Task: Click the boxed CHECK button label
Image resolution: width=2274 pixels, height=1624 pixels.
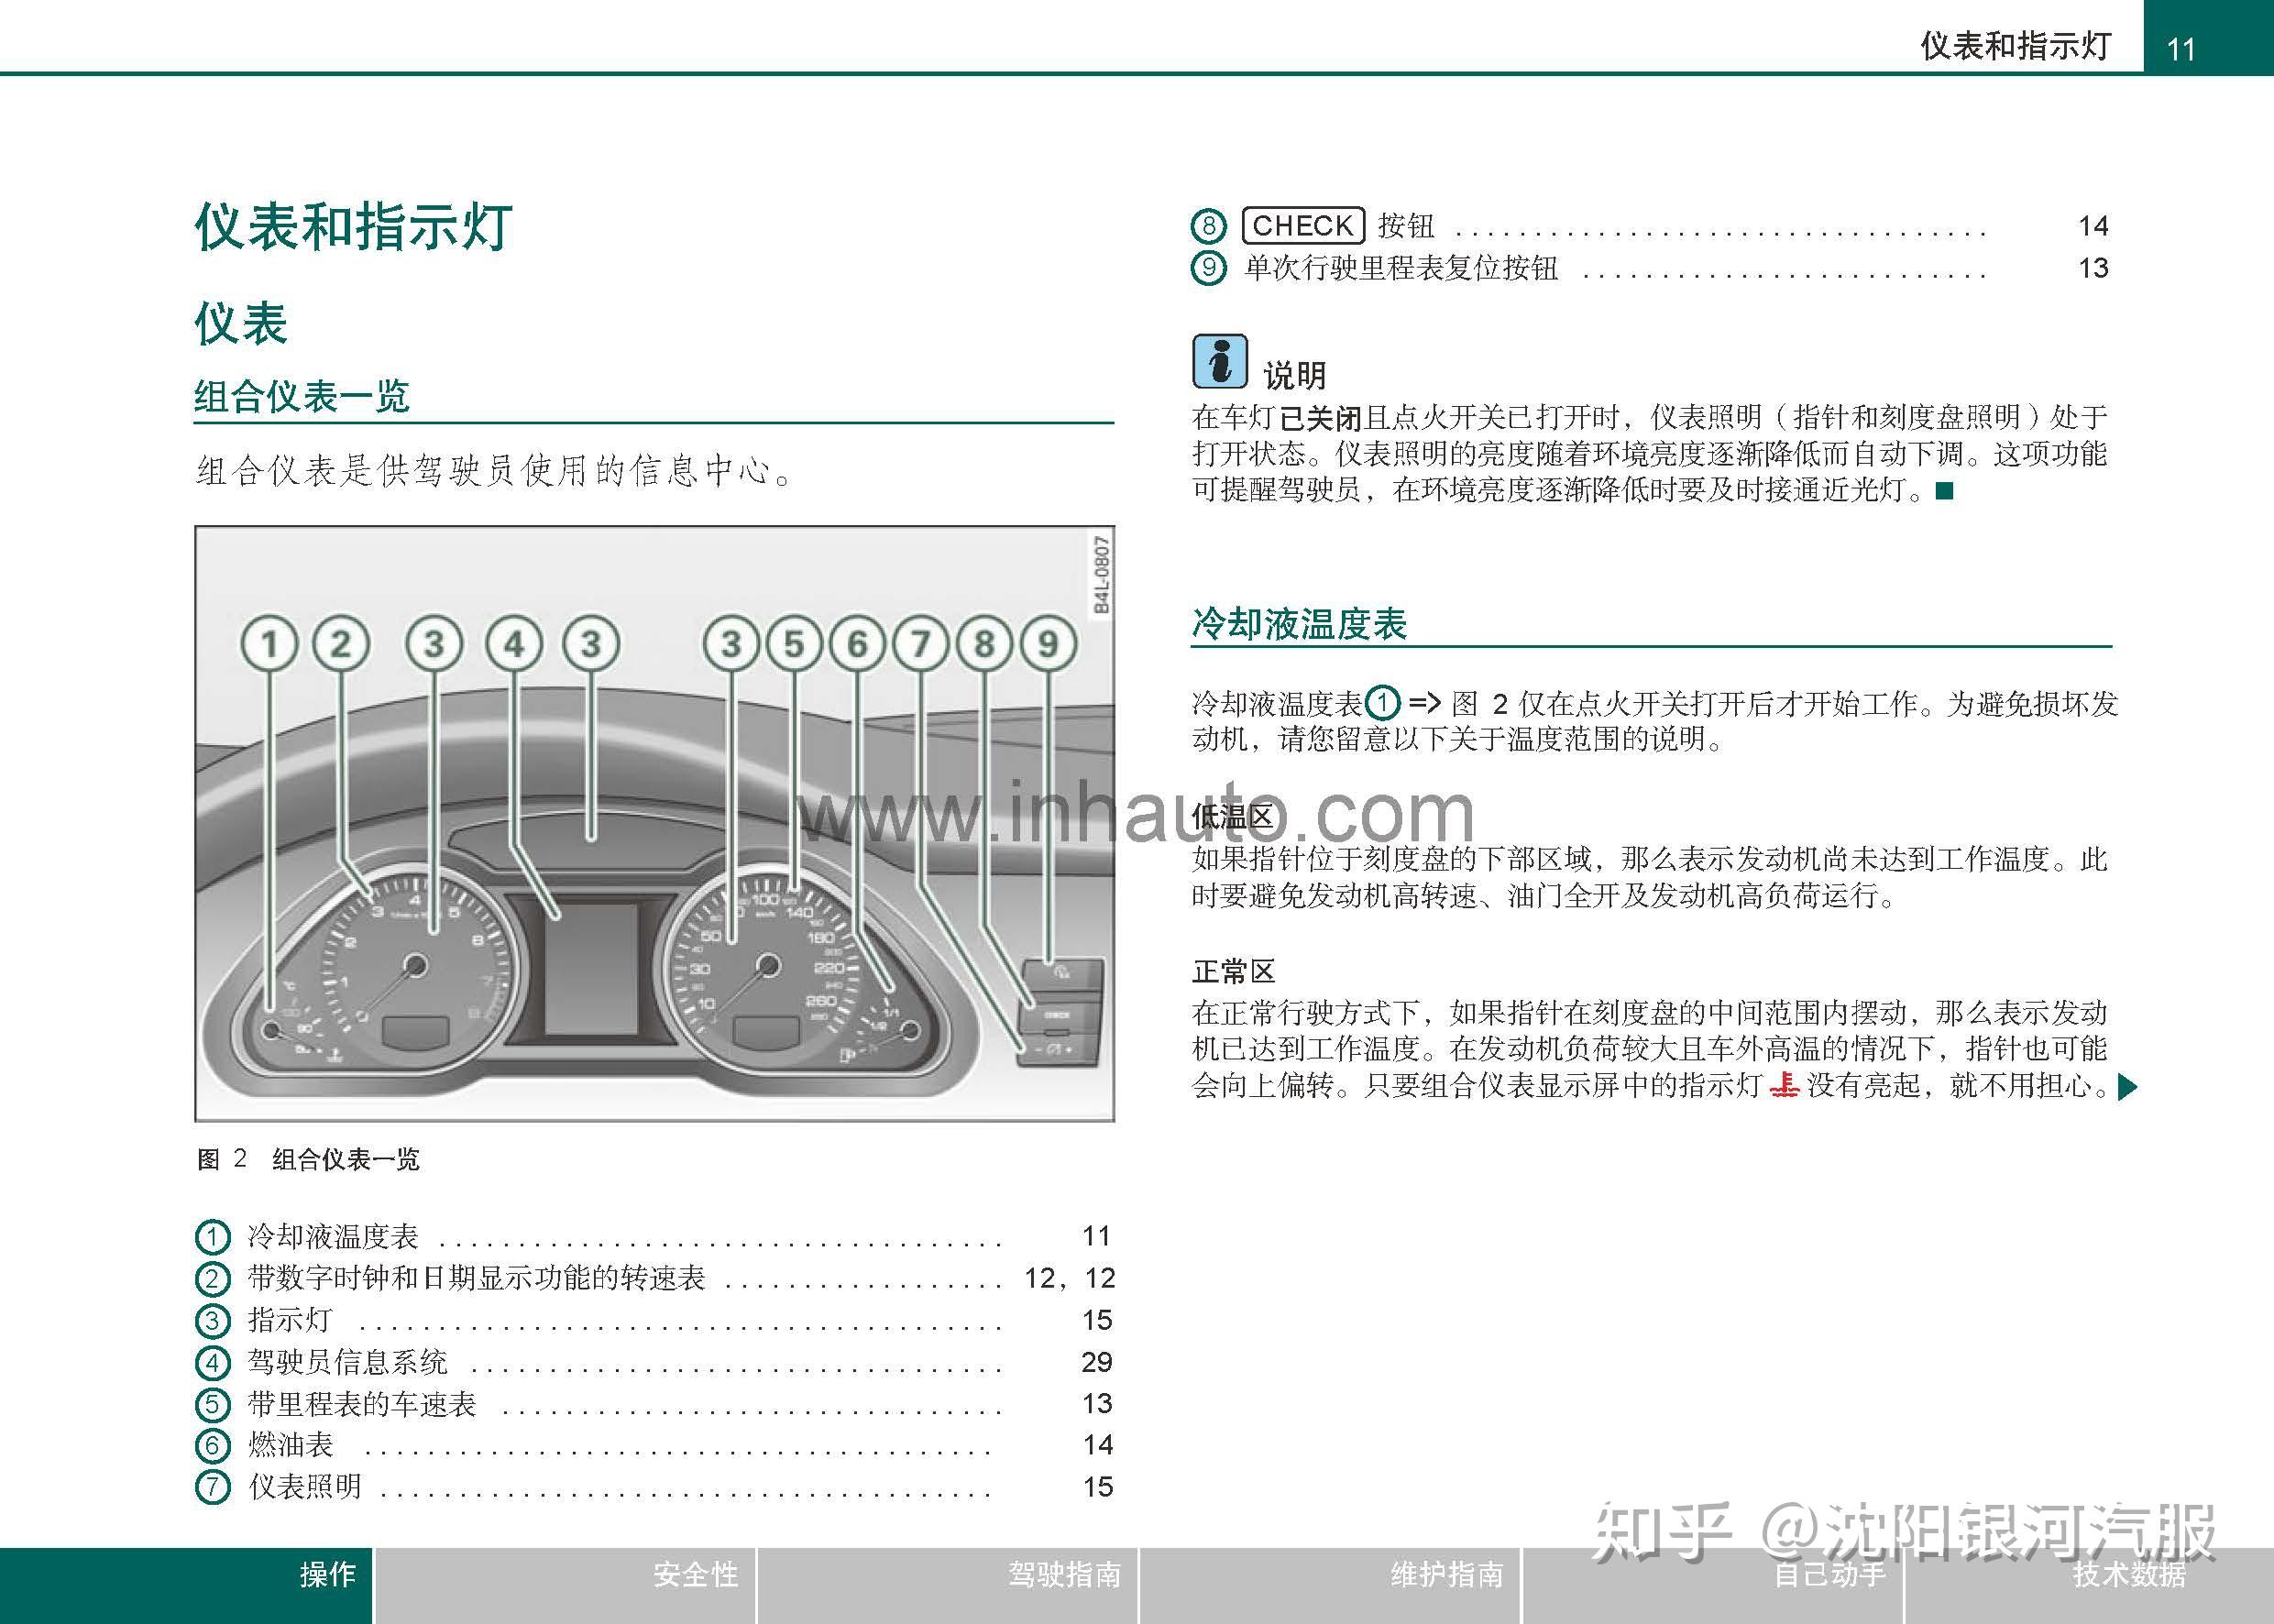Action: (1303, 225)
